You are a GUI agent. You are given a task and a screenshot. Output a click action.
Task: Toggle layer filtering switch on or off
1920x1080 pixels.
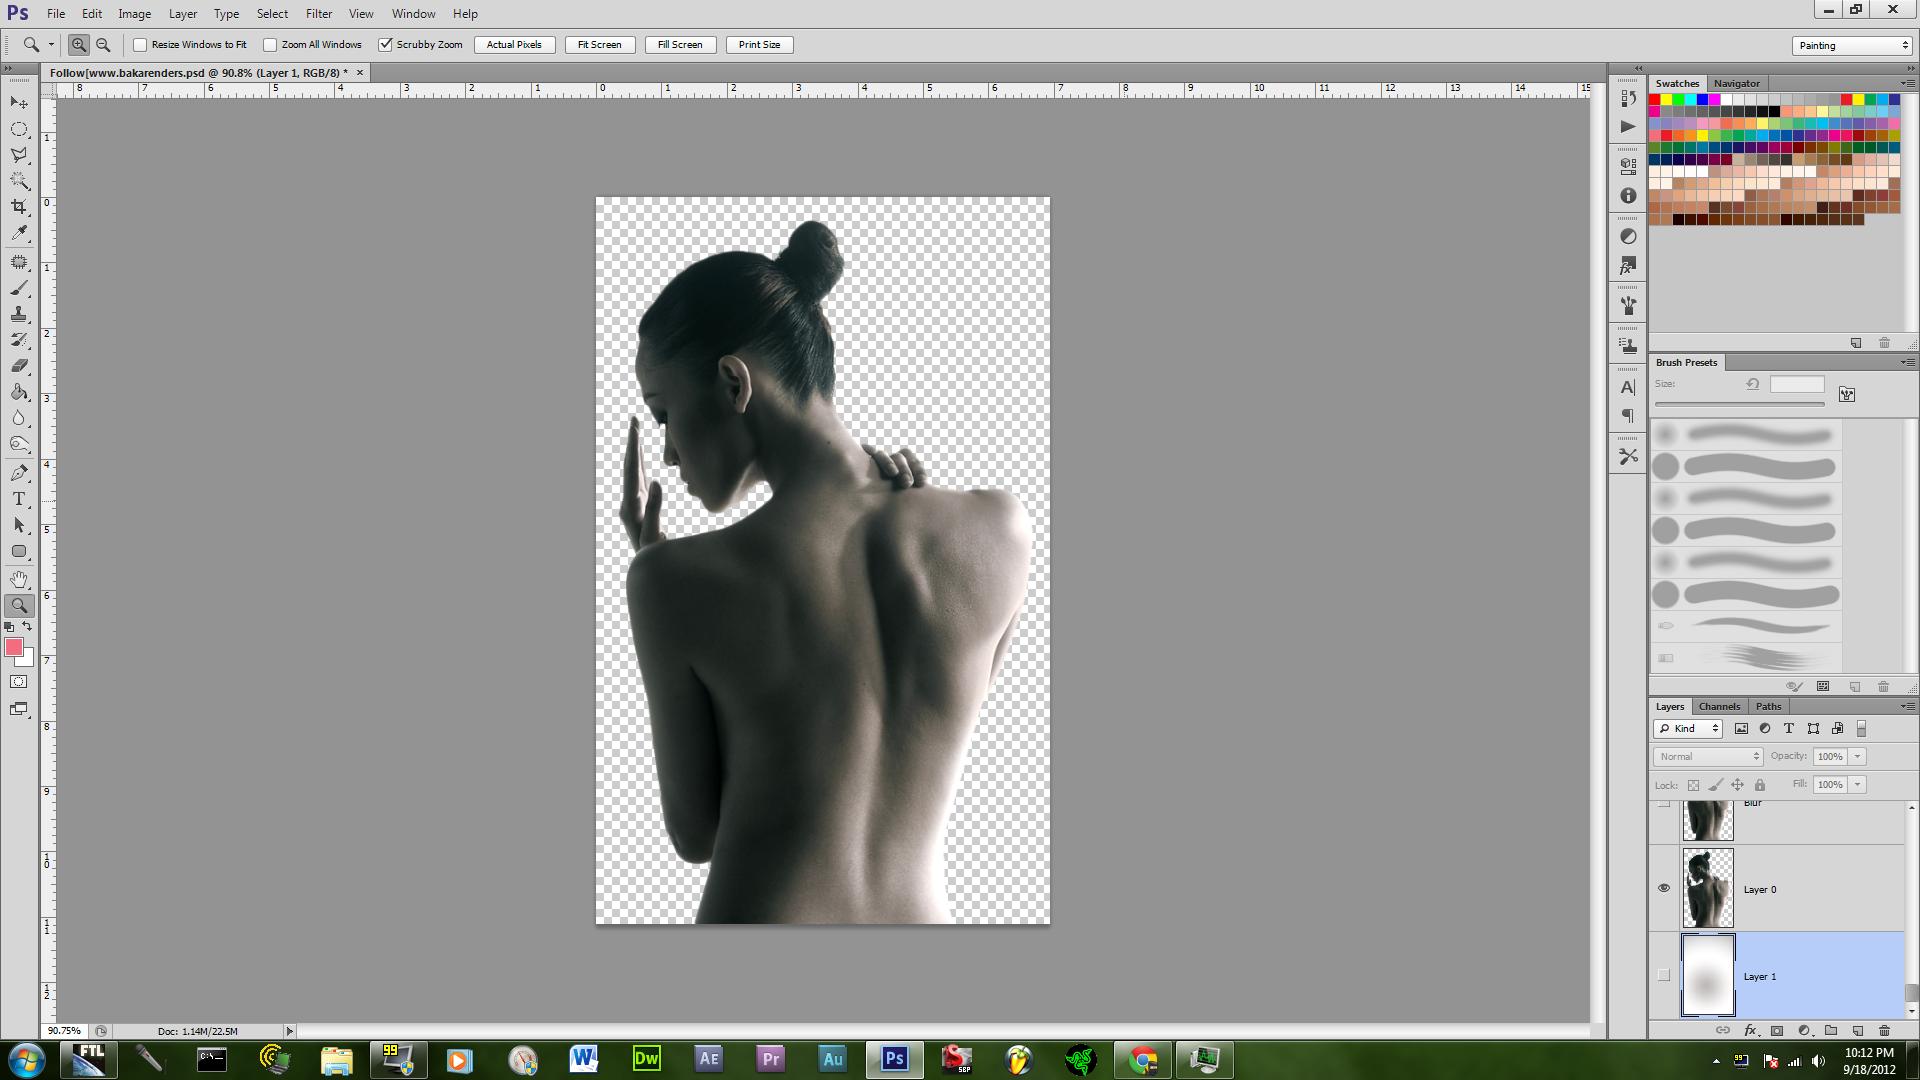click(x=1861, y=729)
